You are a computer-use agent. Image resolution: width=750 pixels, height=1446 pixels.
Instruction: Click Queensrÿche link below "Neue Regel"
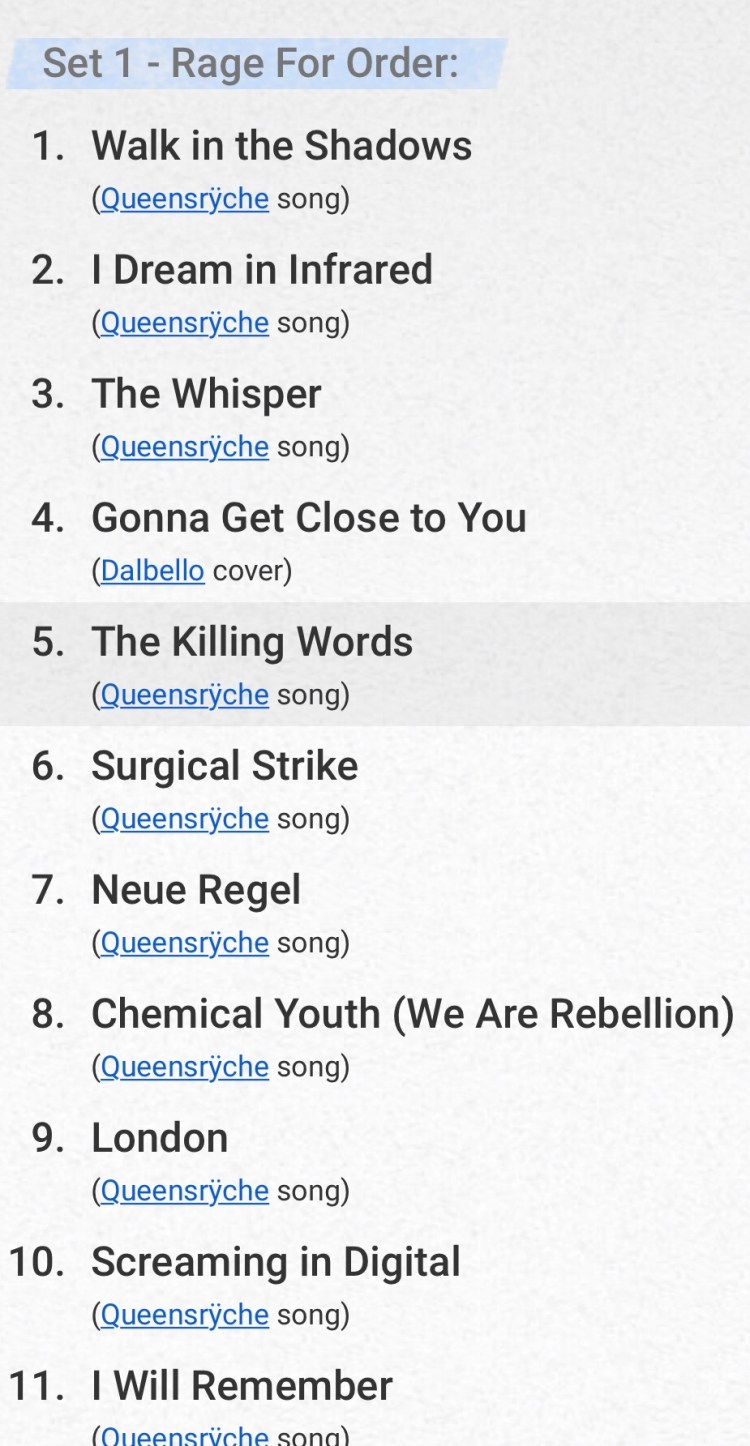click(184, 943)
